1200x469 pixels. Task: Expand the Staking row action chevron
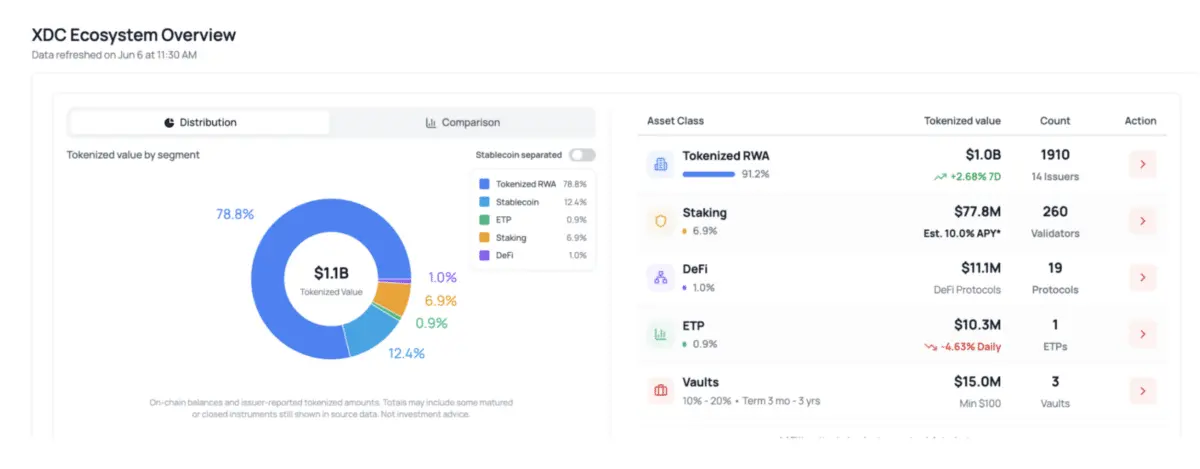pos(1142,221)
